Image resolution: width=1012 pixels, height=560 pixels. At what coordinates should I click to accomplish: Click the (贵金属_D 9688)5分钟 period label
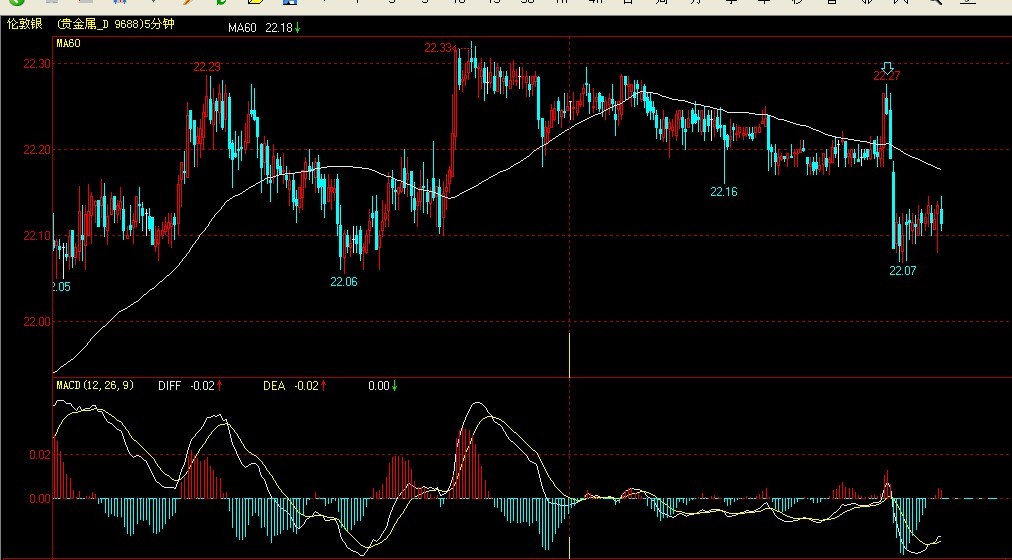116,25
